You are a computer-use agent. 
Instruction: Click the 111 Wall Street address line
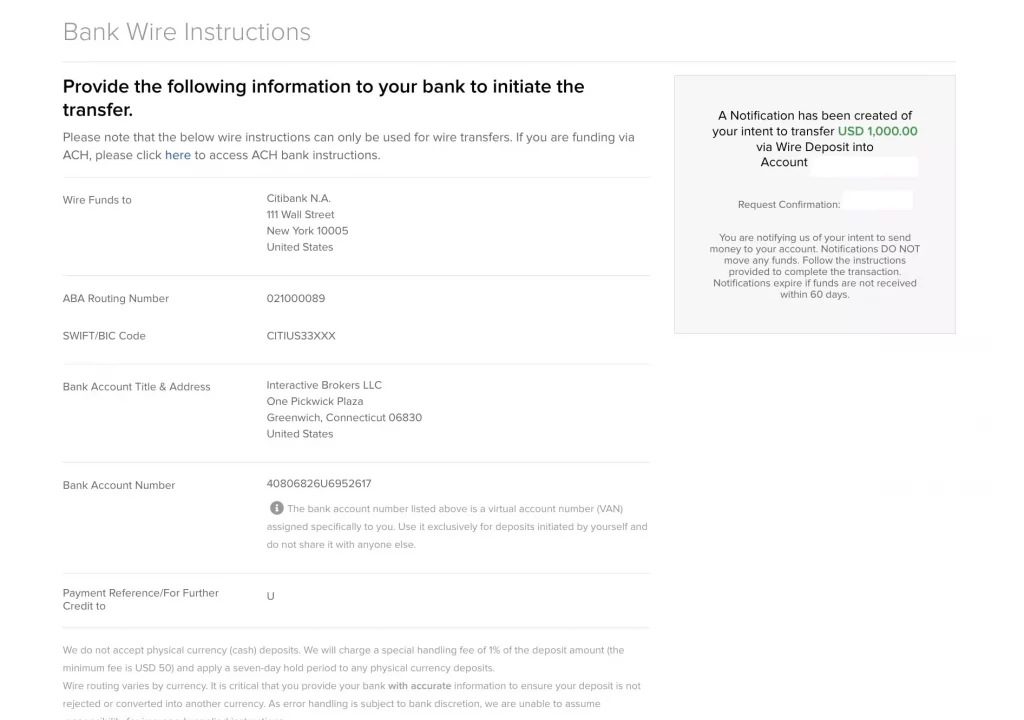[300, 215]
